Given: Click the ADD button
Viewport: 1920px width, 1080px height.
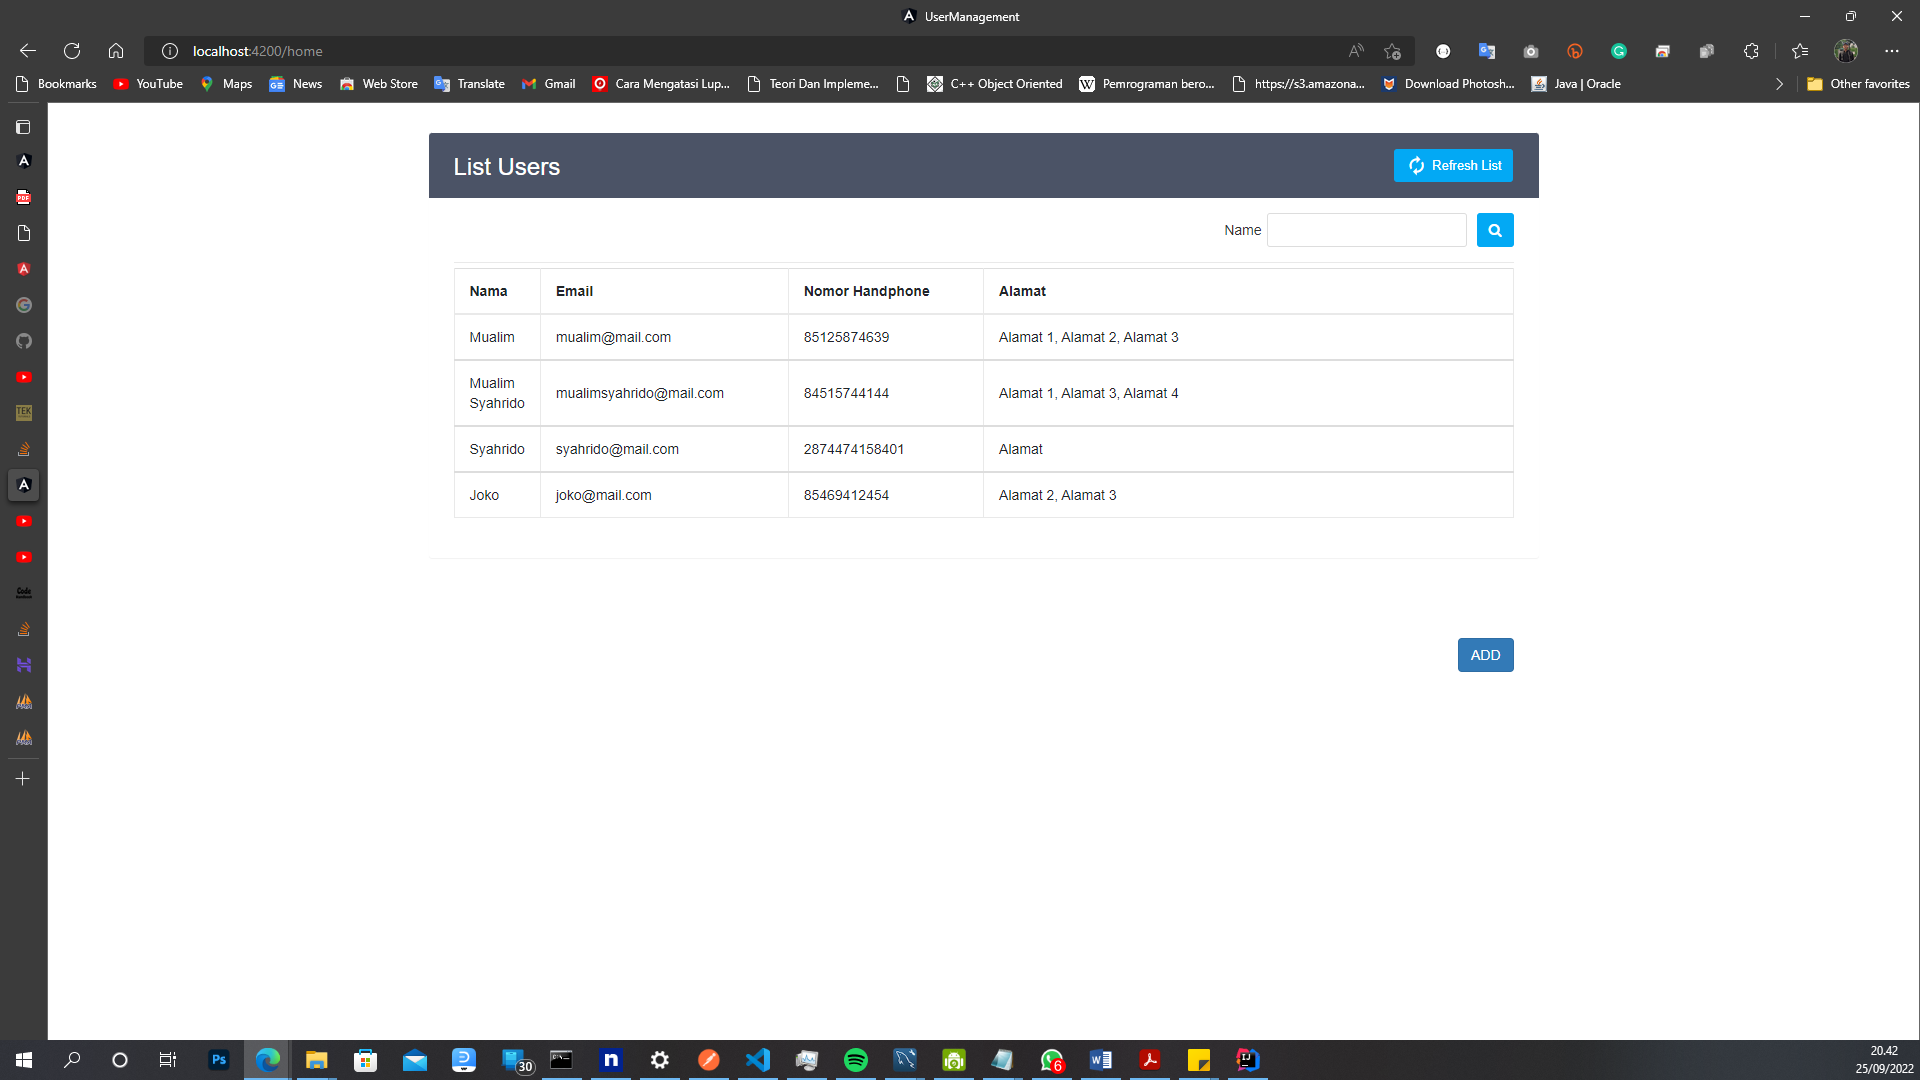Looking at the screenshot, I should click(x=1485, y=655).
